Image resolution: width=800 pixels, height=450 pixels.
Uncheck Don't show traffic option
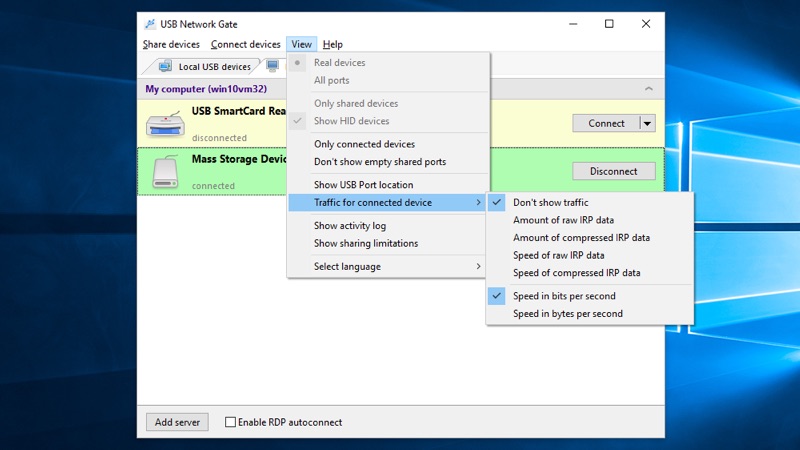coord(590,203)
